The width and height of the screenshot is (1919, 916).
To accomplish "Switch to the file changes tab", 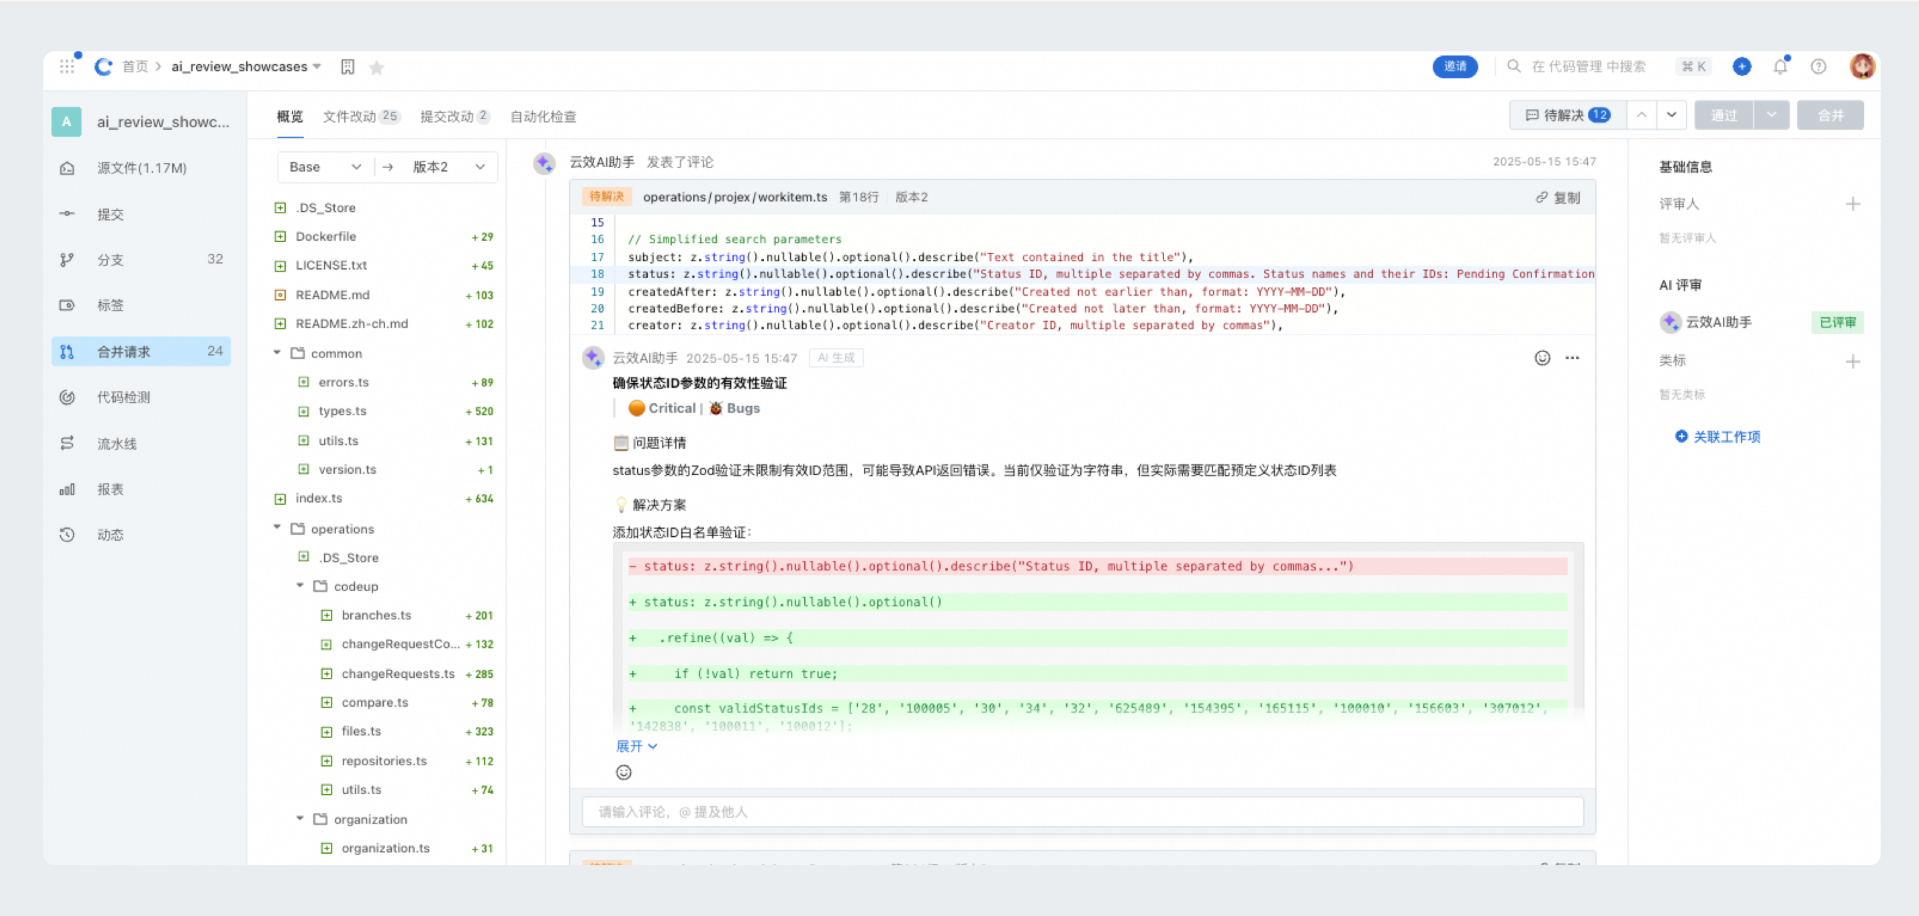I will coord(360,117).
